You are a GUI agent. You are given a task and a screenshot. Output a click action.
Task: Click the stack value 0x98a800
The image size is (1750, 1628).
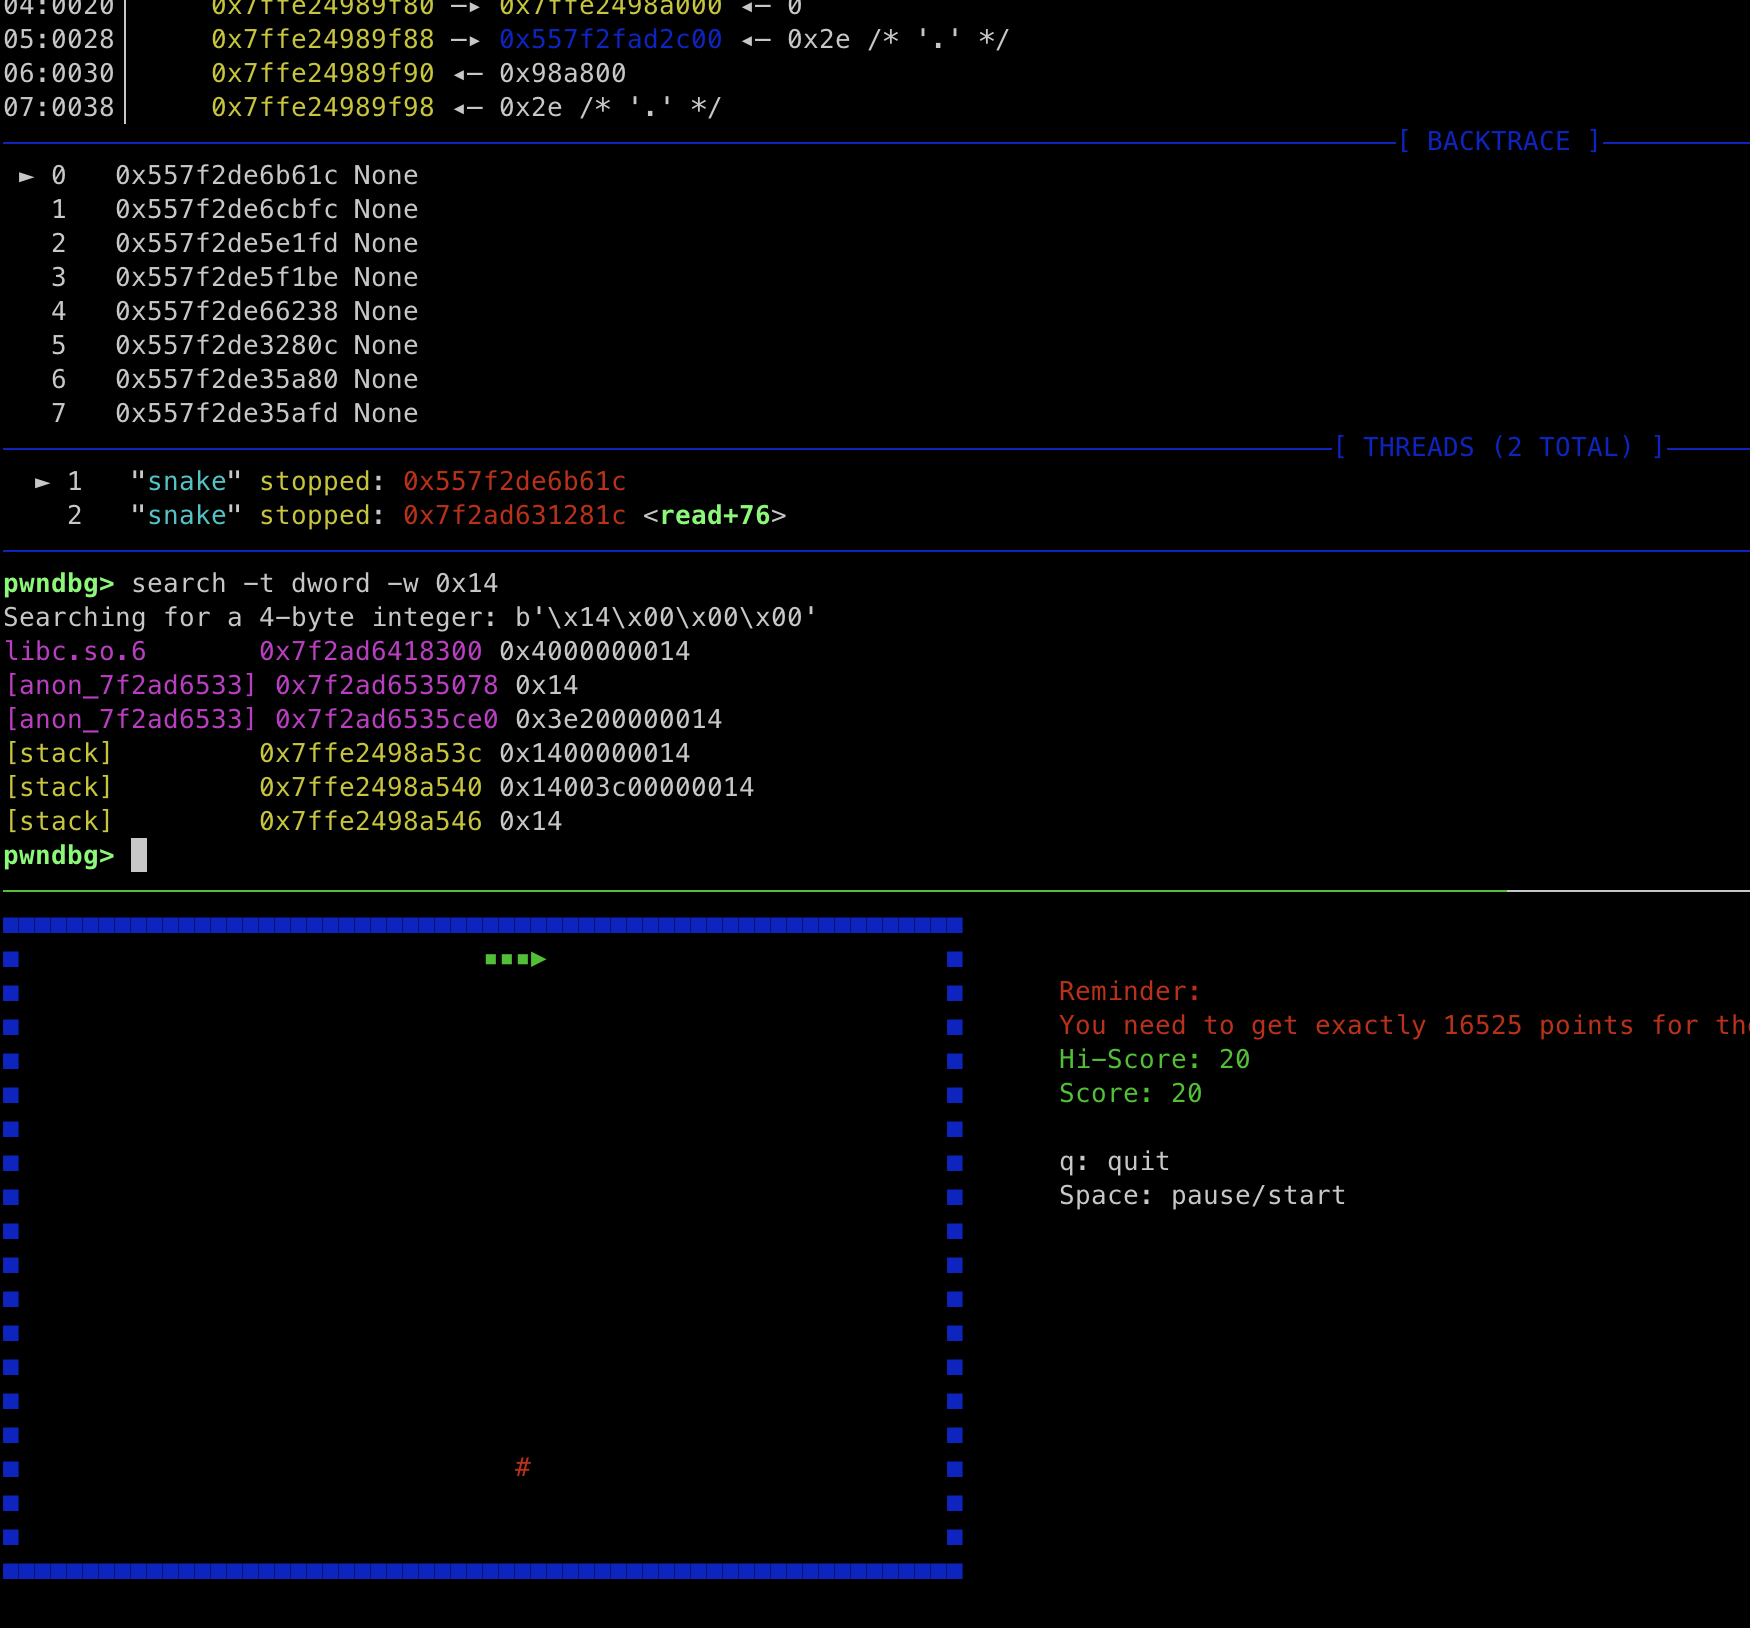[563, 73]
